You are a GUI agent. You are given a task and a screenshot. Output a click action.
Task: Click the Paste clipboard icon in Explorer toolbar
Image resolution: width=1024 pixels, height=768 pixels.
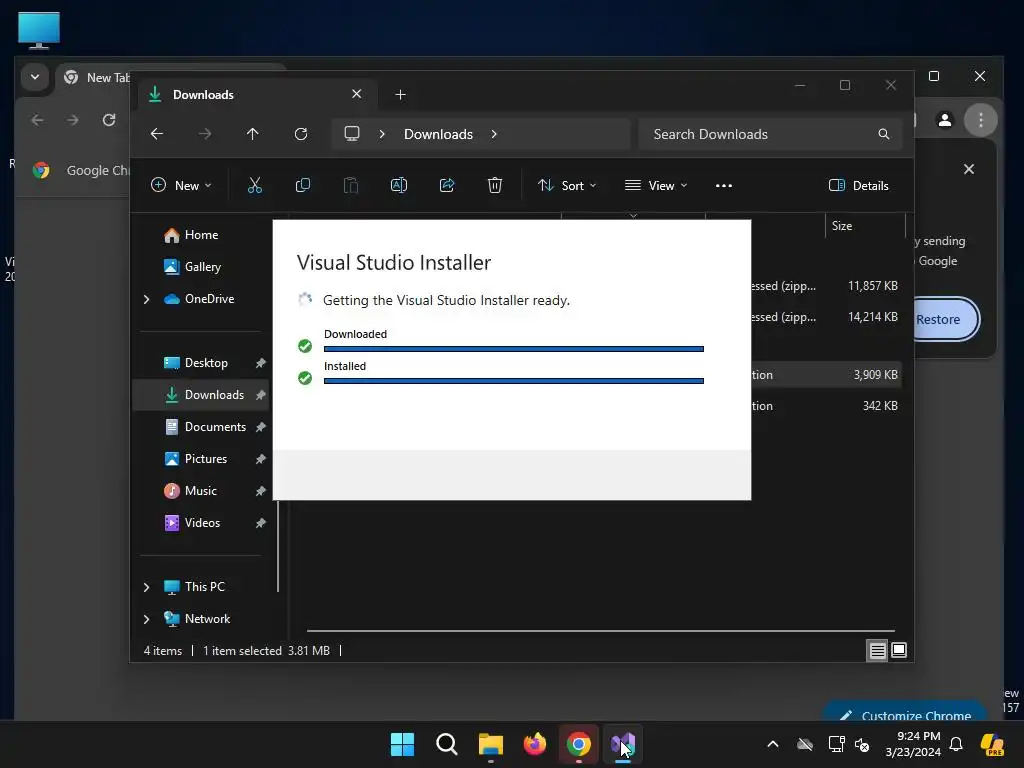pos(351,185)
